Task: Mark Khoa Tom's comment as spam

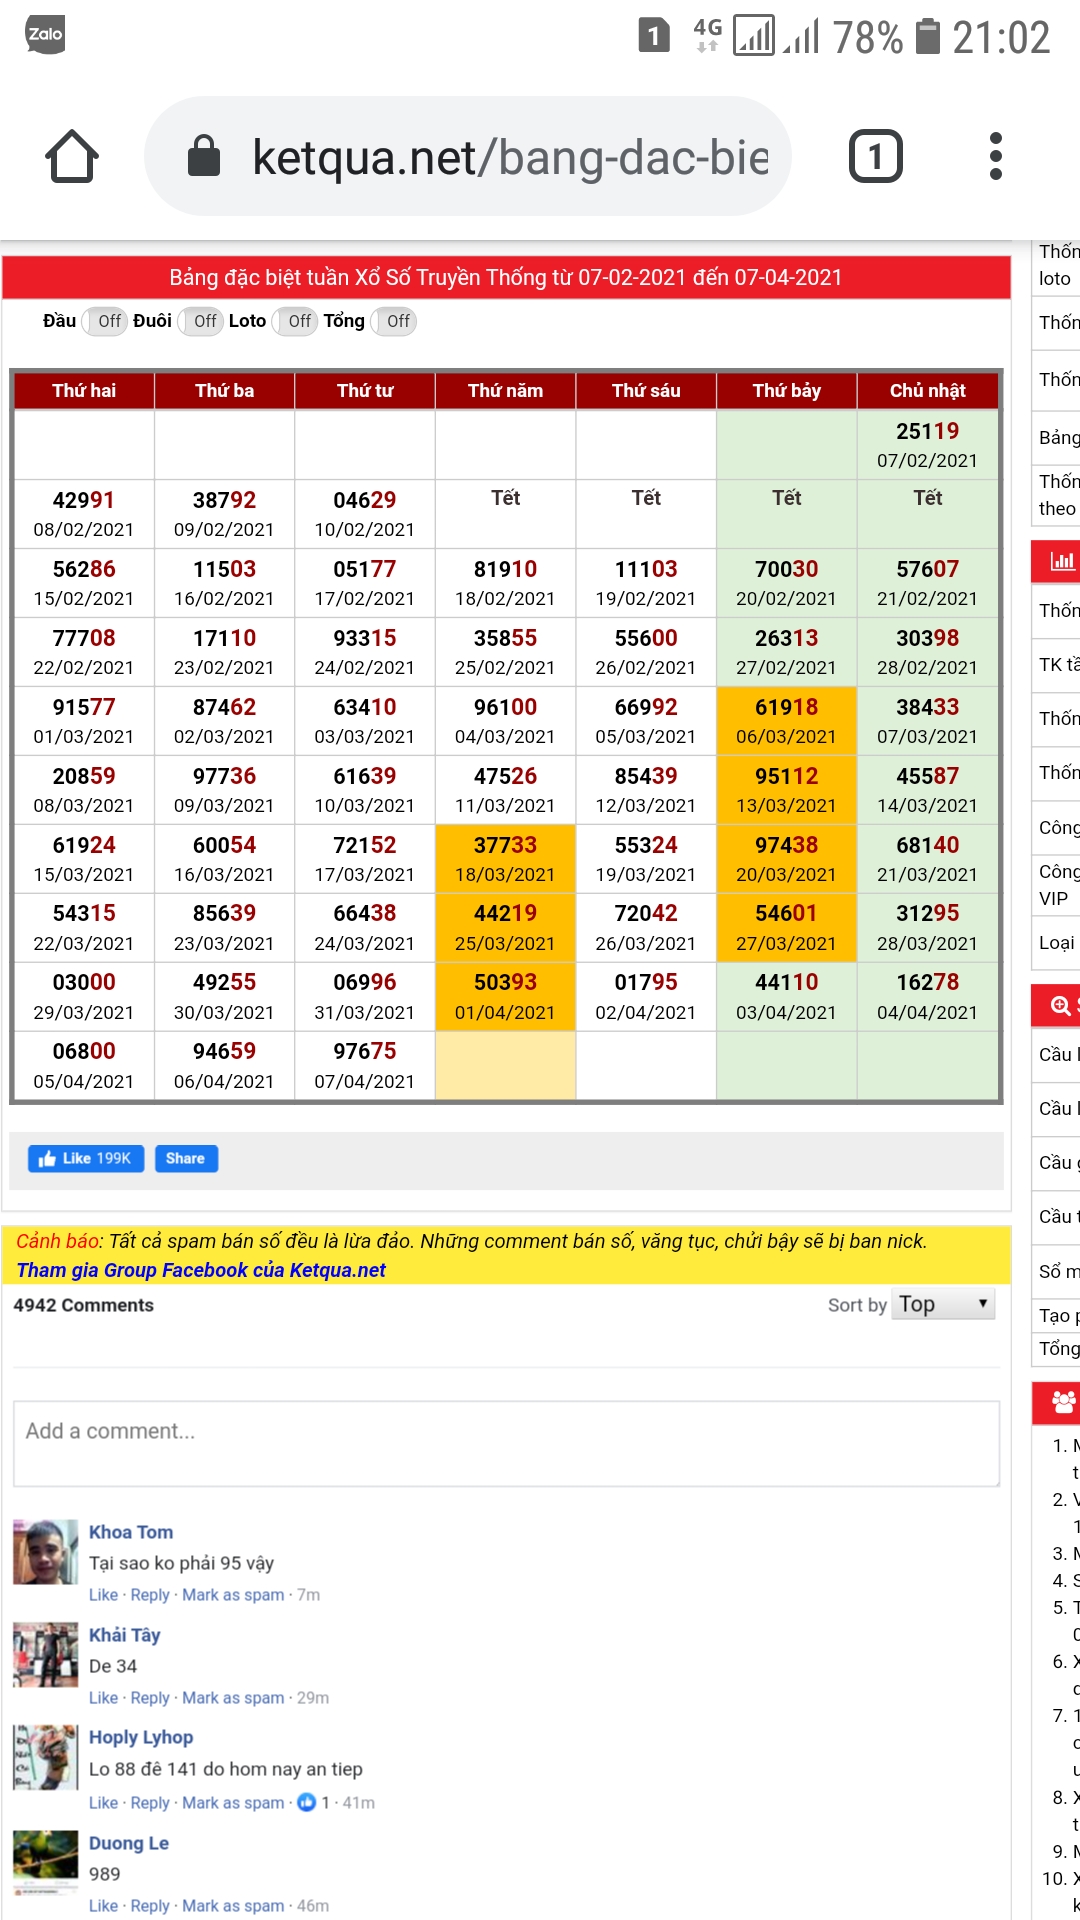Action: (233, 1595)
